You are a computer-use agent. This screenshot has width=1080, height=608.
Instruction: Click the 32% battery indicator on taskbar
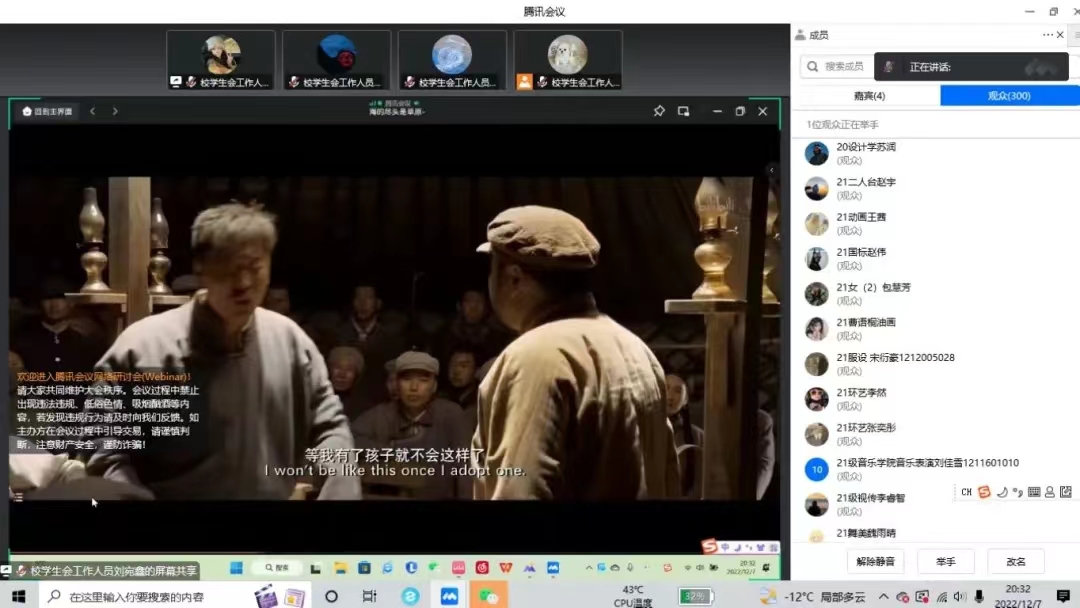point(694,596)
